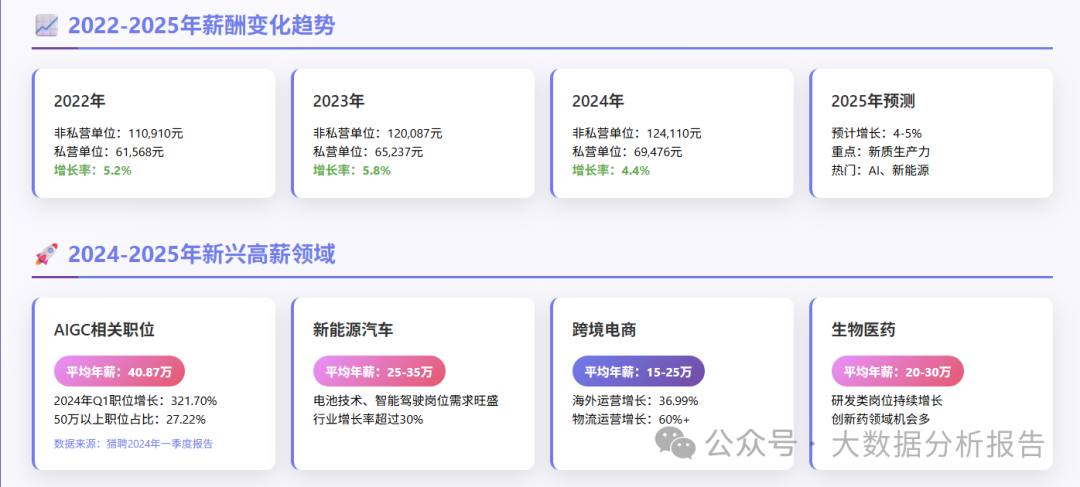This screenshot has width=1080, height=487.
Task: Click the 2025年预测 card title
Action: 873,101
